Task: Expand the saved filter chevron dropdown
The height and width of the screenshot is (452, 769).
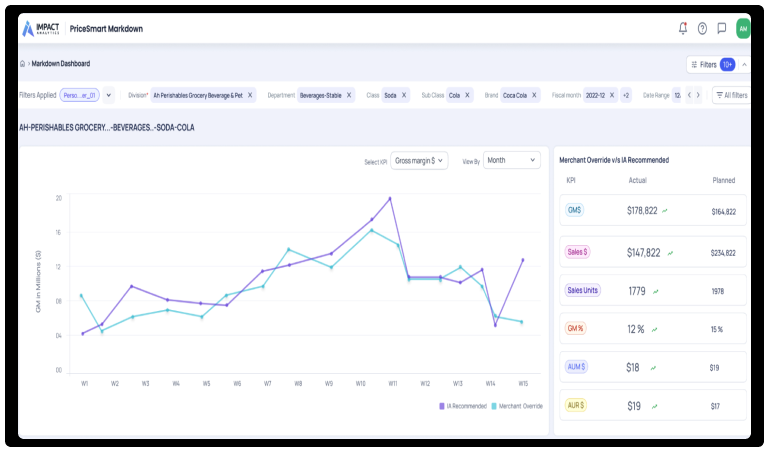Action: [x=109, y=95]
